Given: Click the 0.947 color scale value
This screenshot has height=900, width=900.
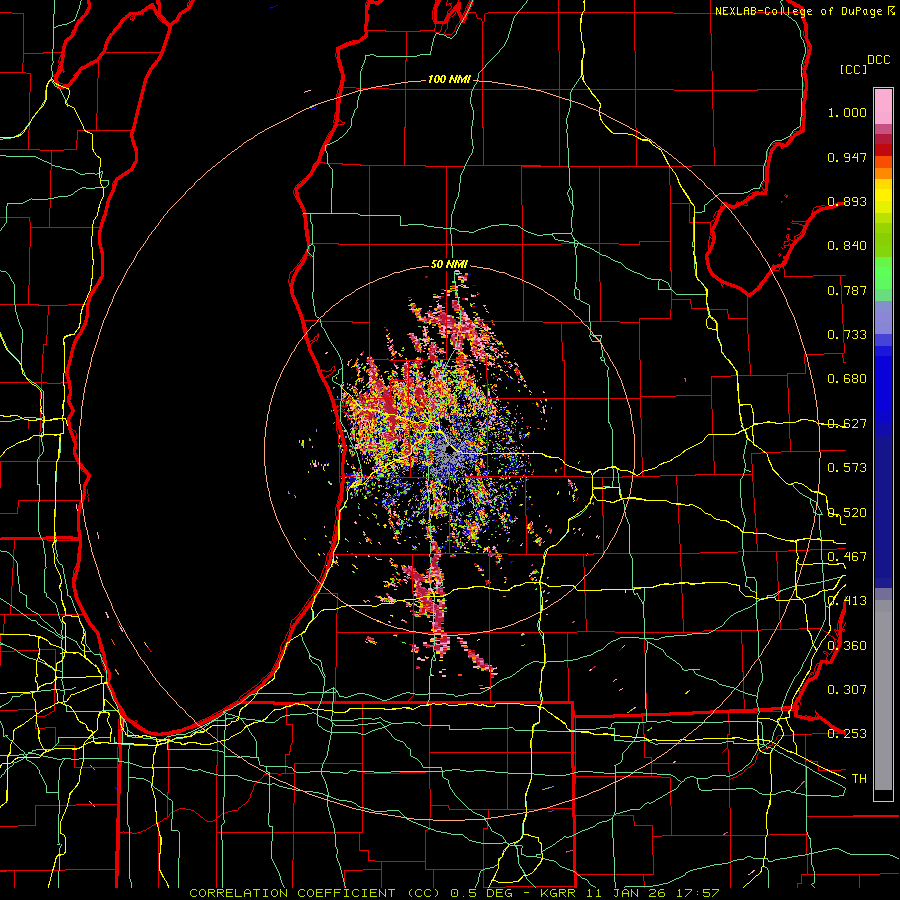Looking at the screenshot, I should point(847,157).
